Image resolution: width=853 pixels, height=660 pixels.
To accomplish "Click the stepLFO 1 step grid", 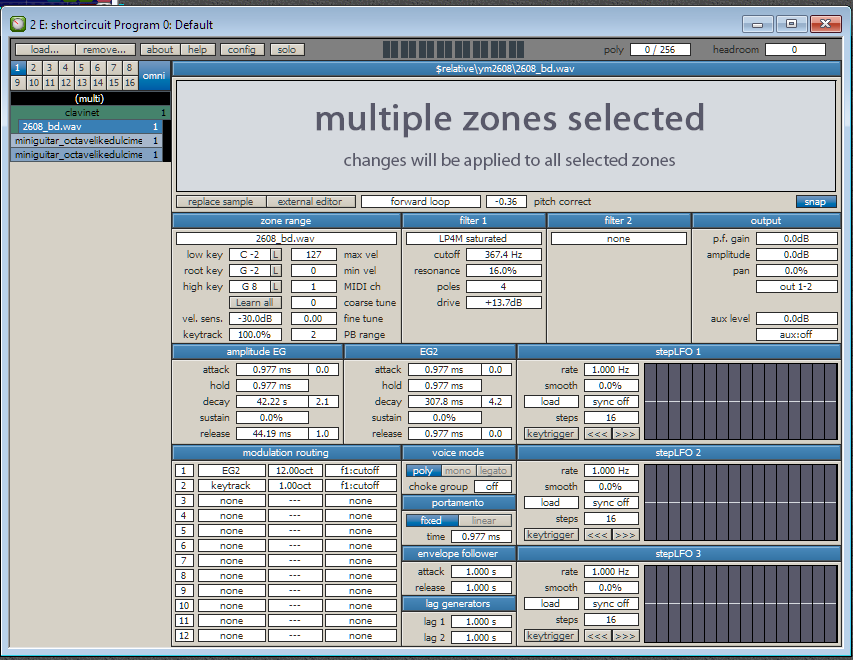I will point(740,402).
